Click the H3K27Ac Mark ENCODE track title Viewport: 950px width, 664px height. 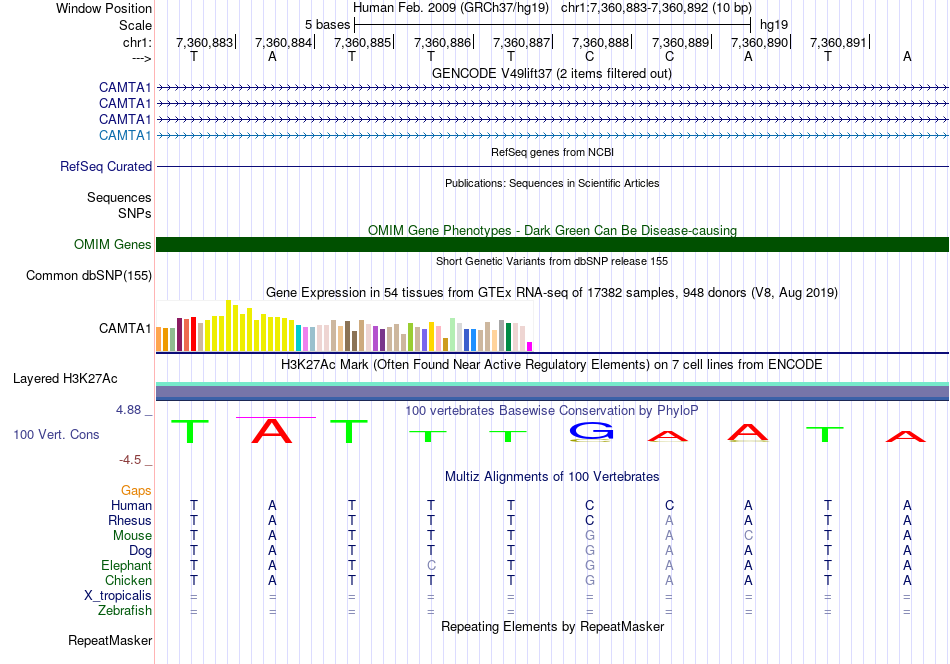point(552,365)
